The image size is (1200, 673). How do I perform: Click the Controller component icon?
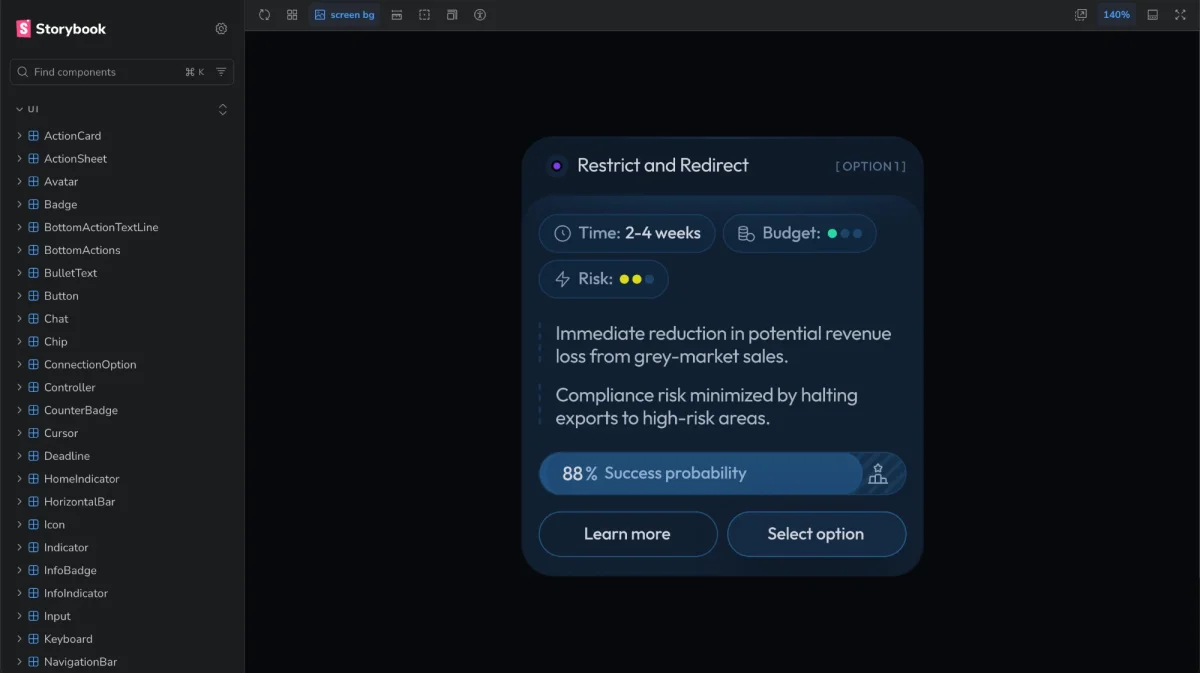34,388
